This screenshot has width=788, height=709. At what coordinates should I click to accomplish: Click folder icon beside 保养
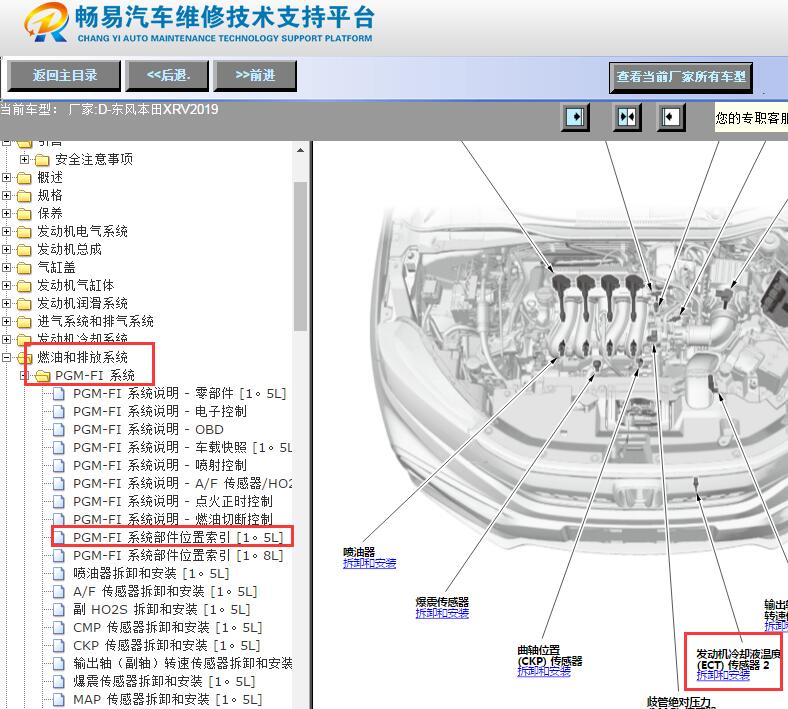(24, 214)
